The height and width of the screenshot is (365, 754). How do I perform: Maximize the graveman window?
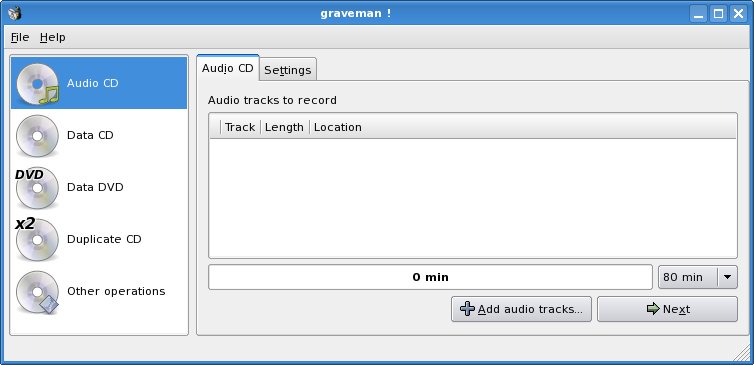coord(718,13)
